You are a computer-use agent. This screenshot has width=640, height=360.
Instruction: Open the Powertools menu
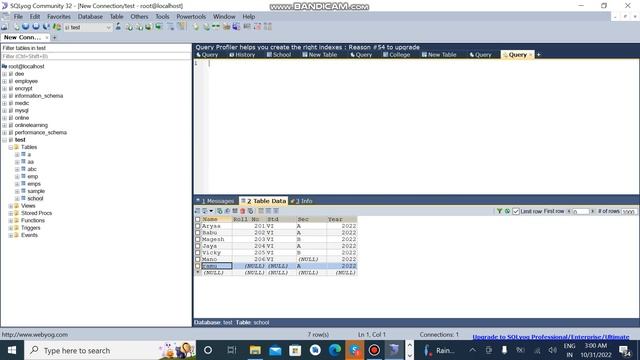[191, 17]
